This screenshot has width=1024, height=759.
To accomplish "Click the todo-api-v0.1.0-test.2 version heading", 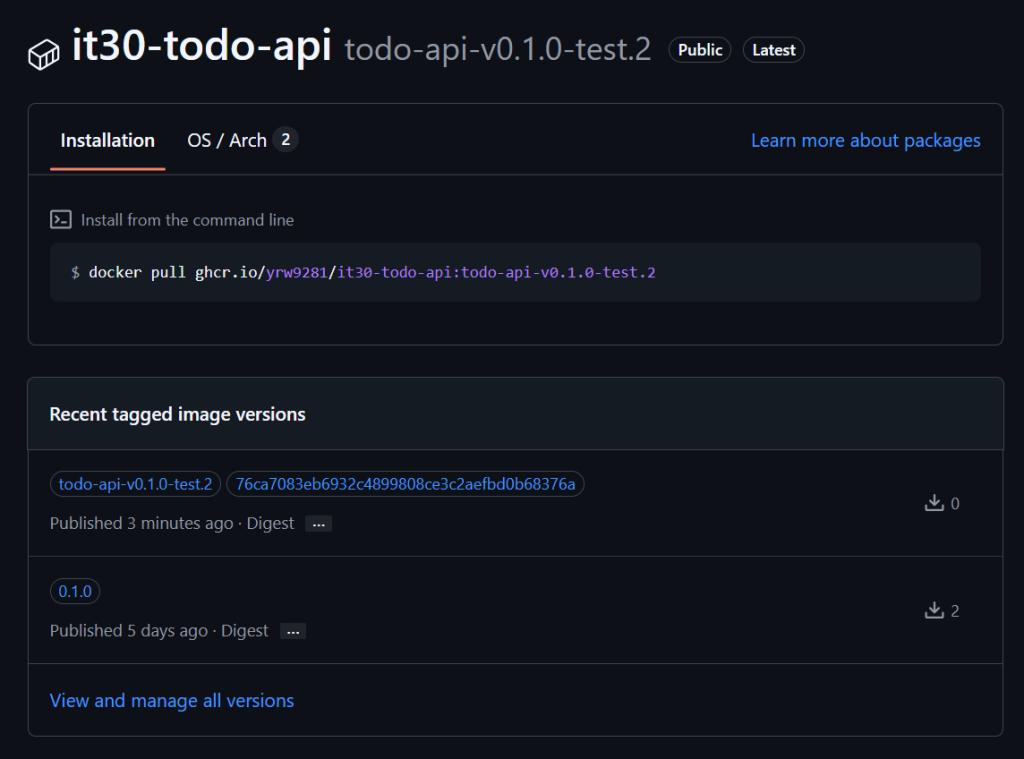I will tap(498, 49).
